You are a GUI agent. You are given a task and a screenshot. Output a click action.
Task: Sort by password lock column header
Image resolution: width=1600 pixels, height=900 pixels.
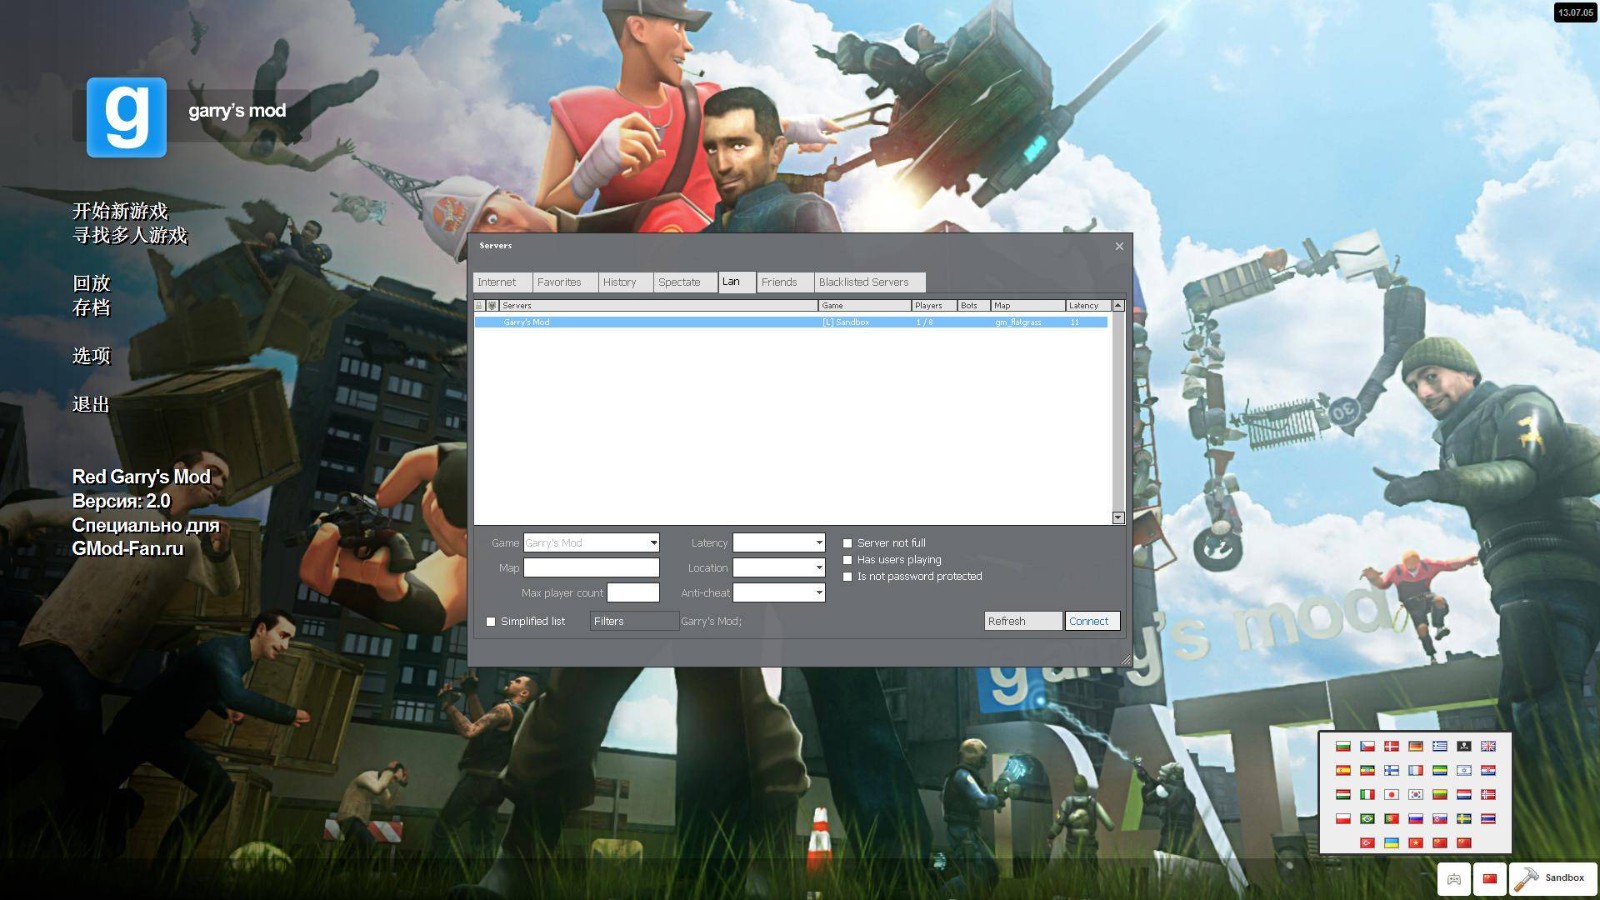[x=479, y=306]
